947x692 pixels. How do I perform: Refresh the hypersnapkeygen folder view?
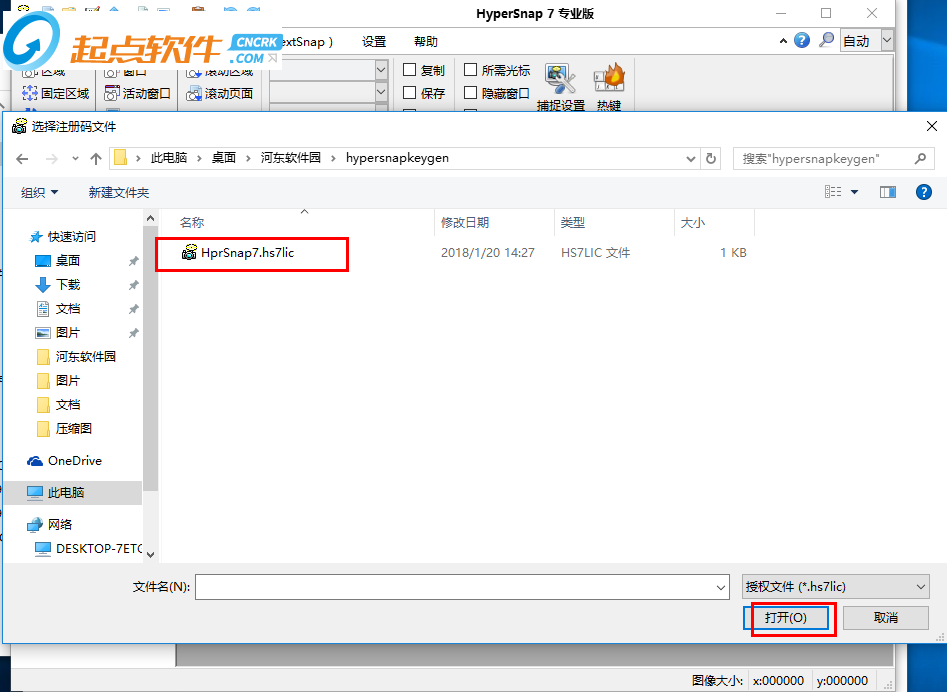(711, 159)
